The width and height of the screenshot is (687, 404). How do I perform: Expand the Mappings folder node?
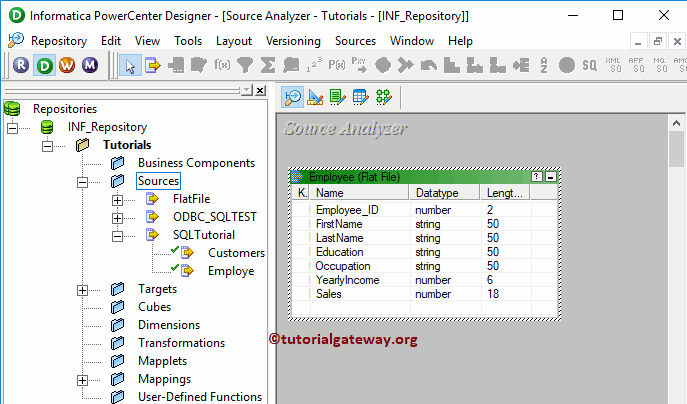coord(84,380)
